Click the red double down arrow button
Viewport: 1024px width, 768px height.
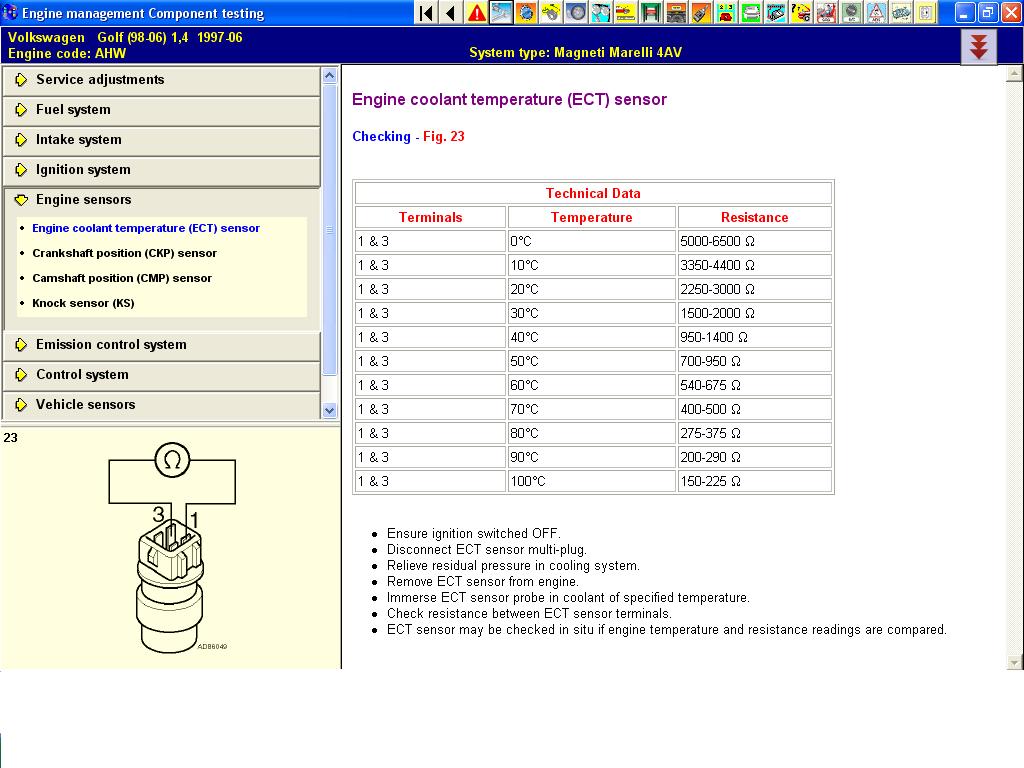pos(978,47)
